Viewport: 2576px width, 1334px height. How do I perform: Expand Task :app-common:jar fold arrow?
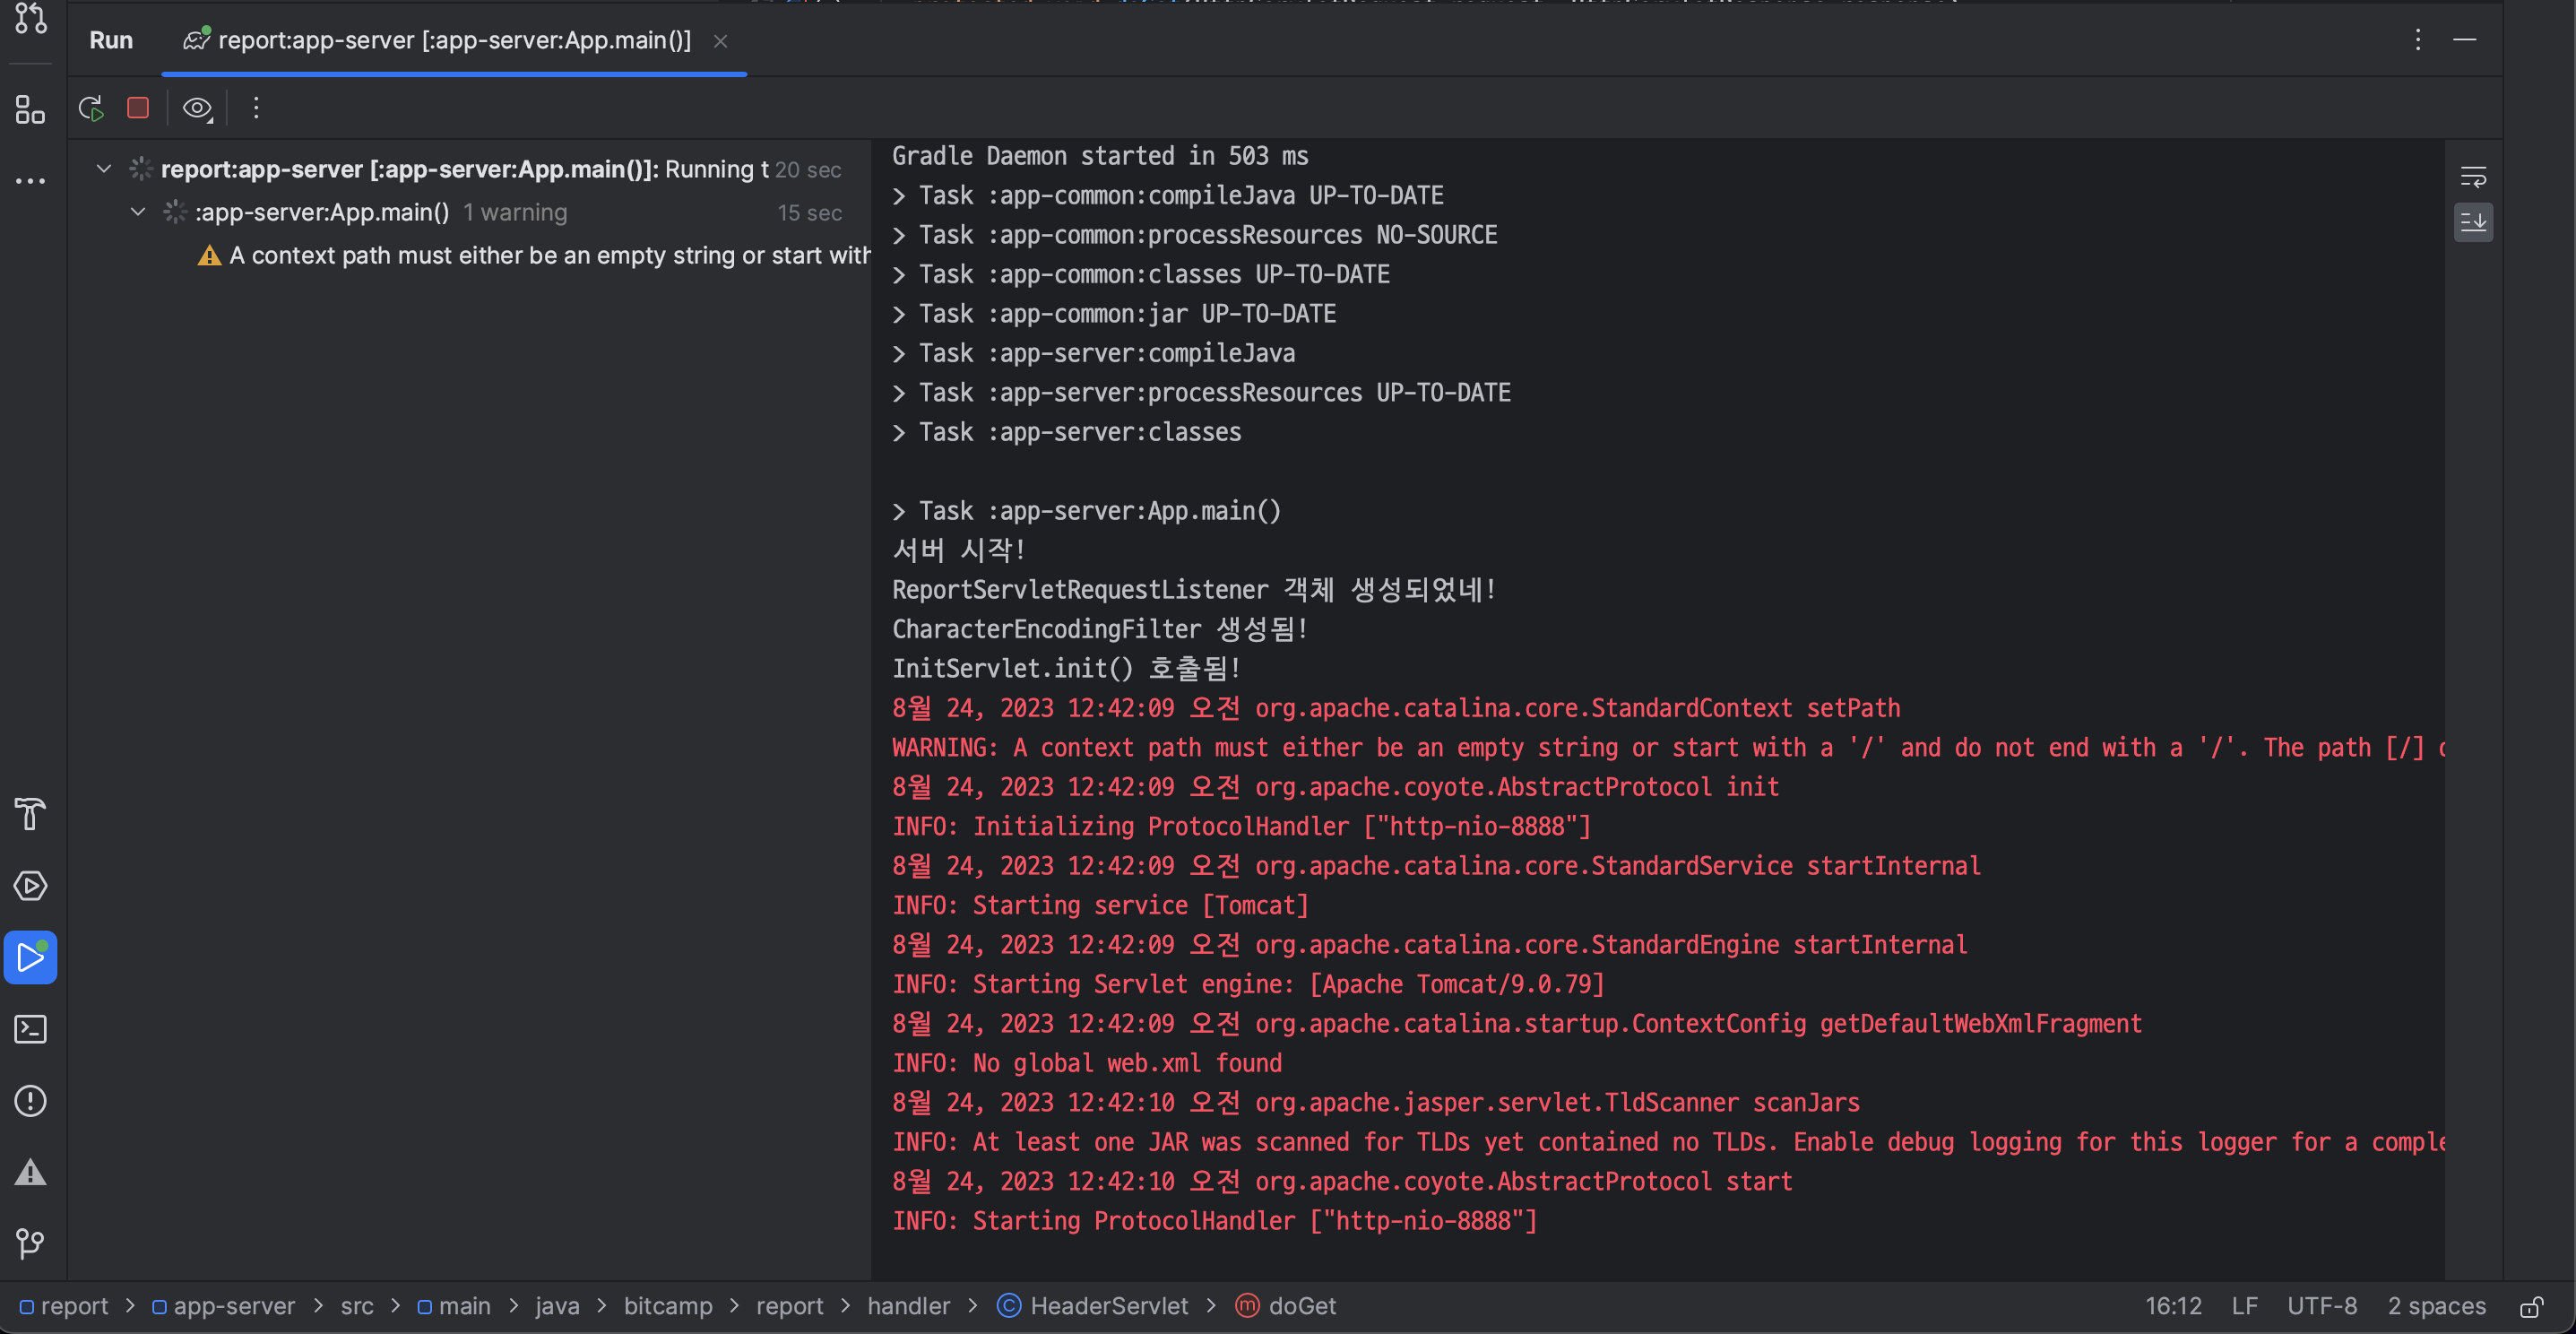(899, 315)
